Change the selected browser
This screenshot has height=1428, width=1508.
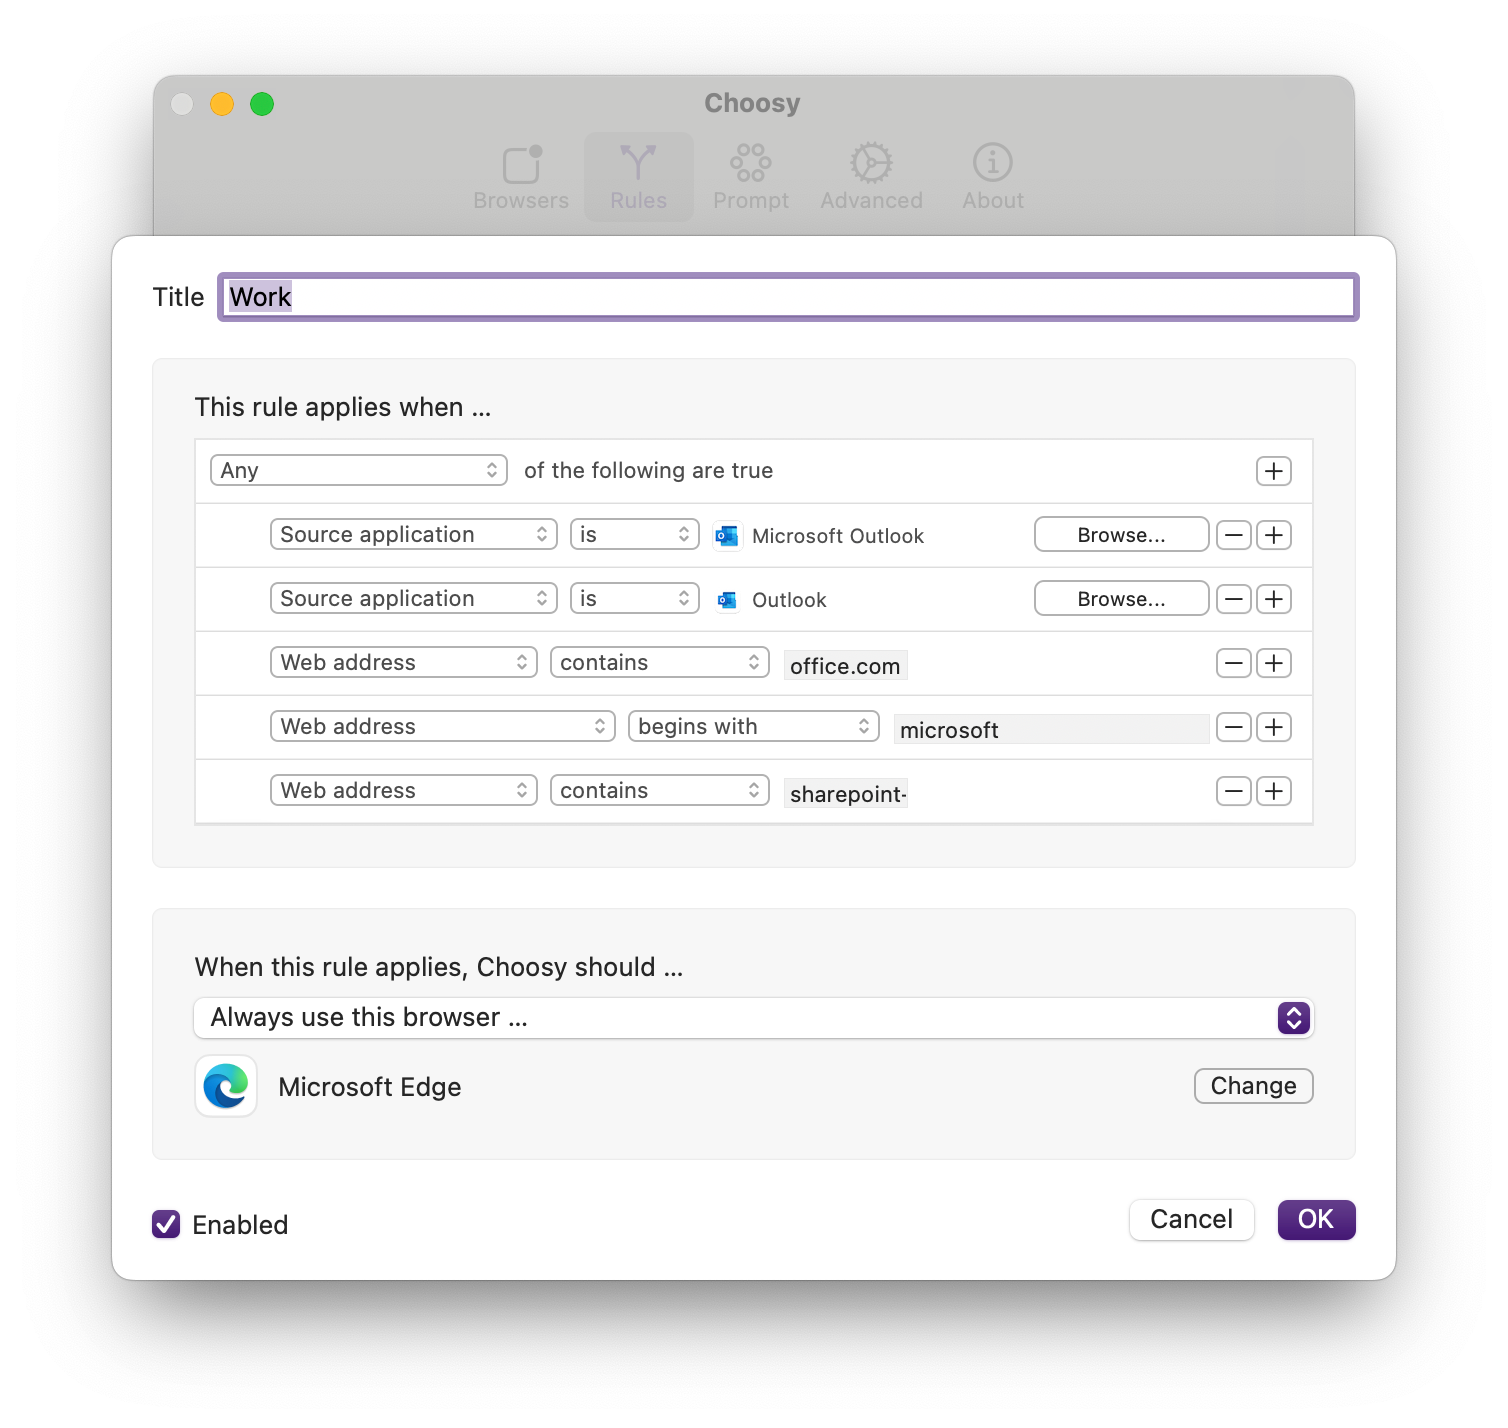point(1254,1086)
